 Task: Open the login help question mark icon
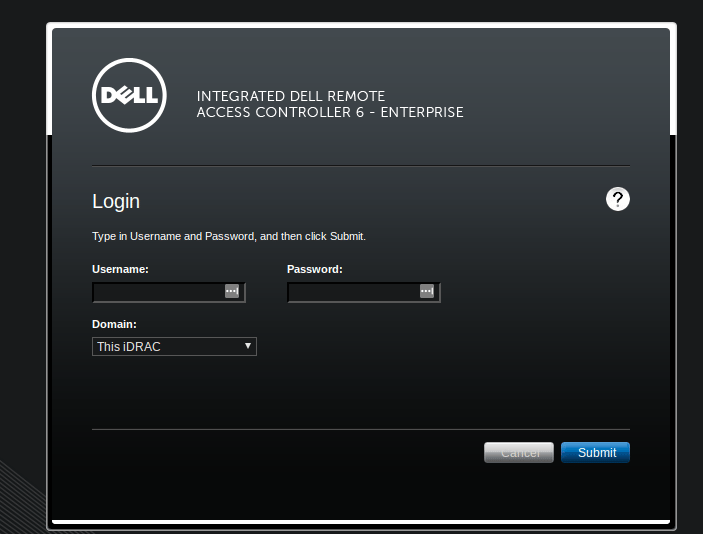617,199
